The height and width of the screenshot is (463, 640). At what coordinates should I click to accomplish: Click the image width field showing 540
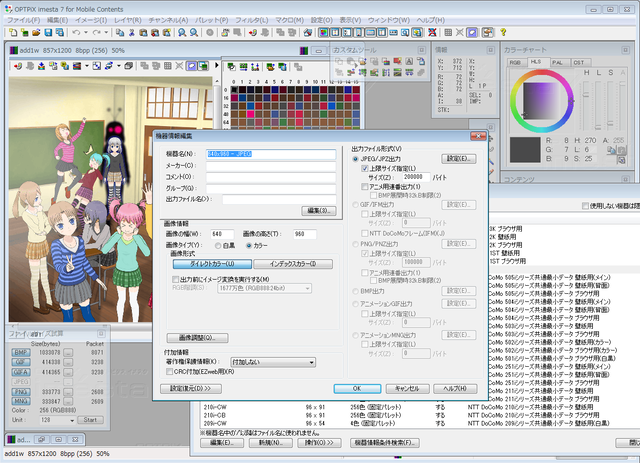point(222,234)
